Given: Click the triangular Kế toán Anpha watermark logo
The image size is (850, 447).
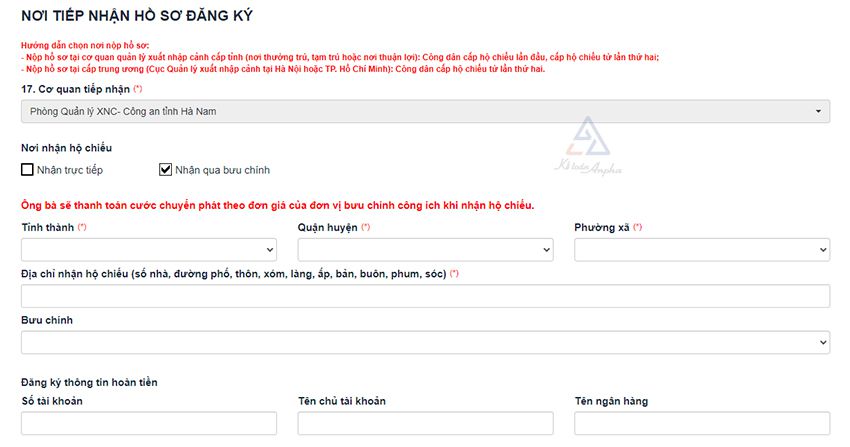Looking at the screenshot, I should click(x=587, y=138).
